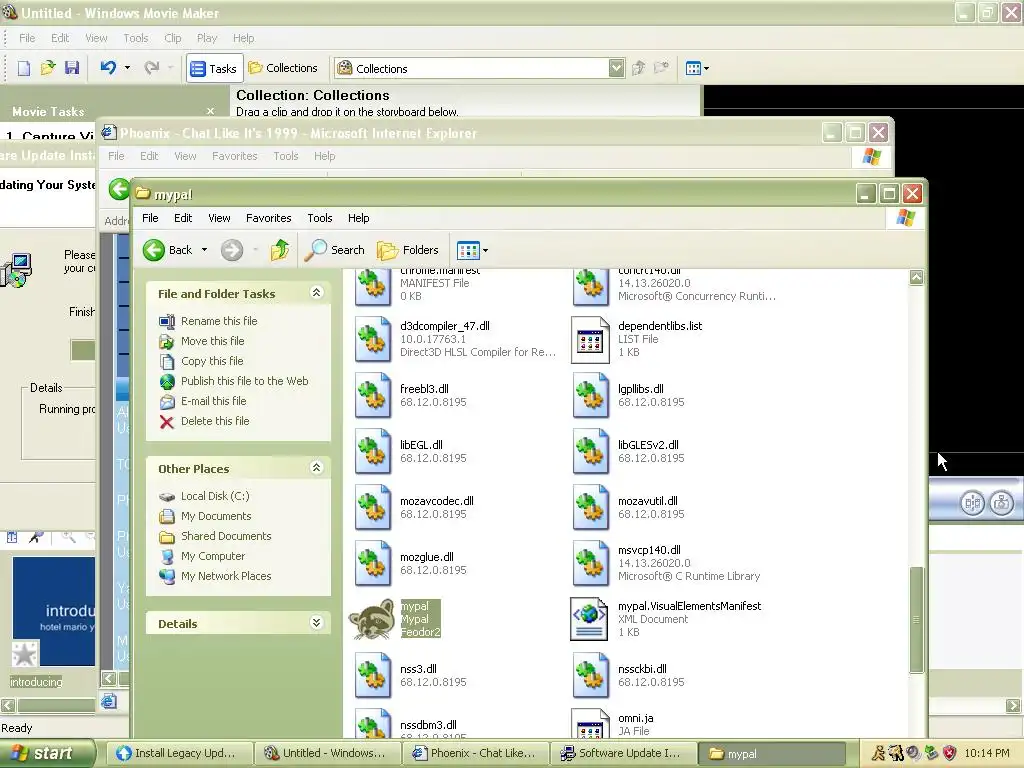Click the Up one level icon
This screenshot has width=1024, height=768.
click(280, 250)
